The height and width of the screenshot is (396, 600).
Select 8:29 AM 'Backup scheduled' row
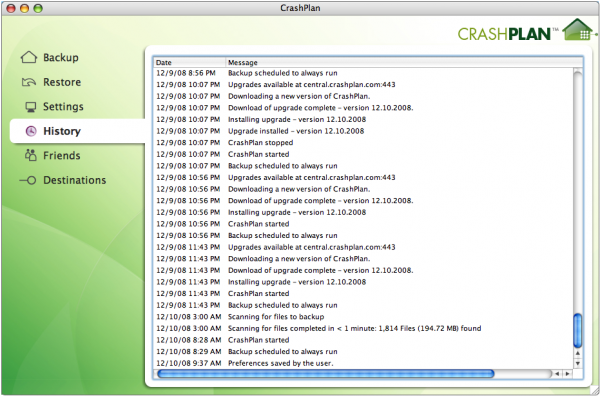coord(364,351)
